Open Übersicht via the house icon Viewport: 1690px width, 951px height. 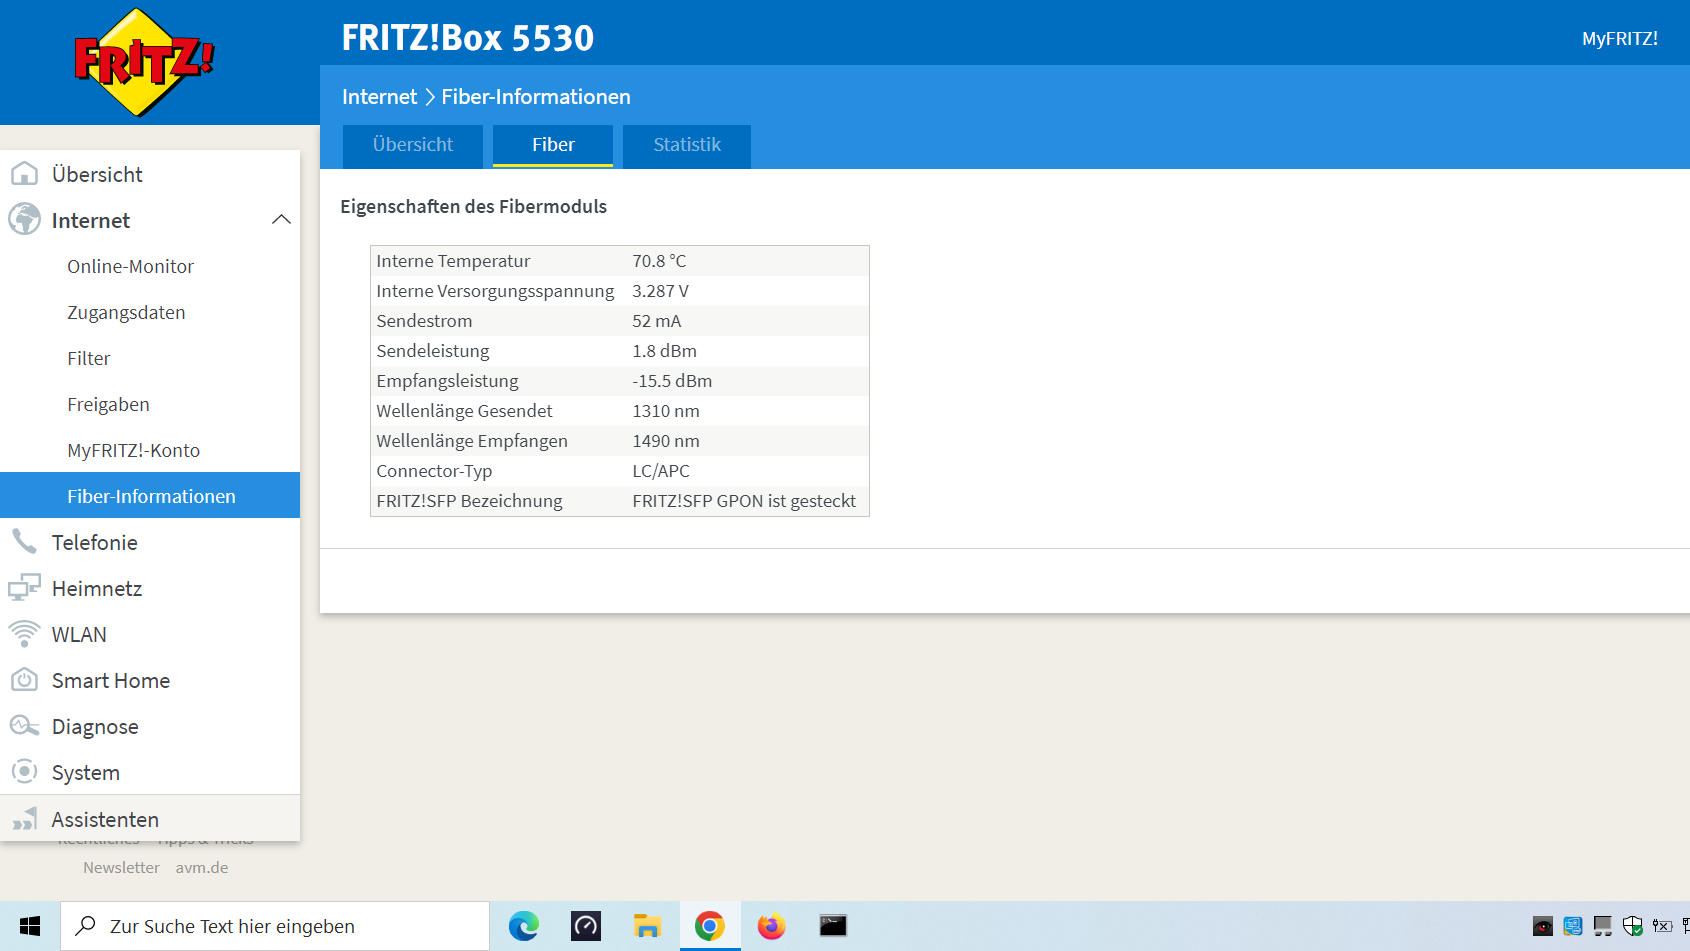point(24,174)
